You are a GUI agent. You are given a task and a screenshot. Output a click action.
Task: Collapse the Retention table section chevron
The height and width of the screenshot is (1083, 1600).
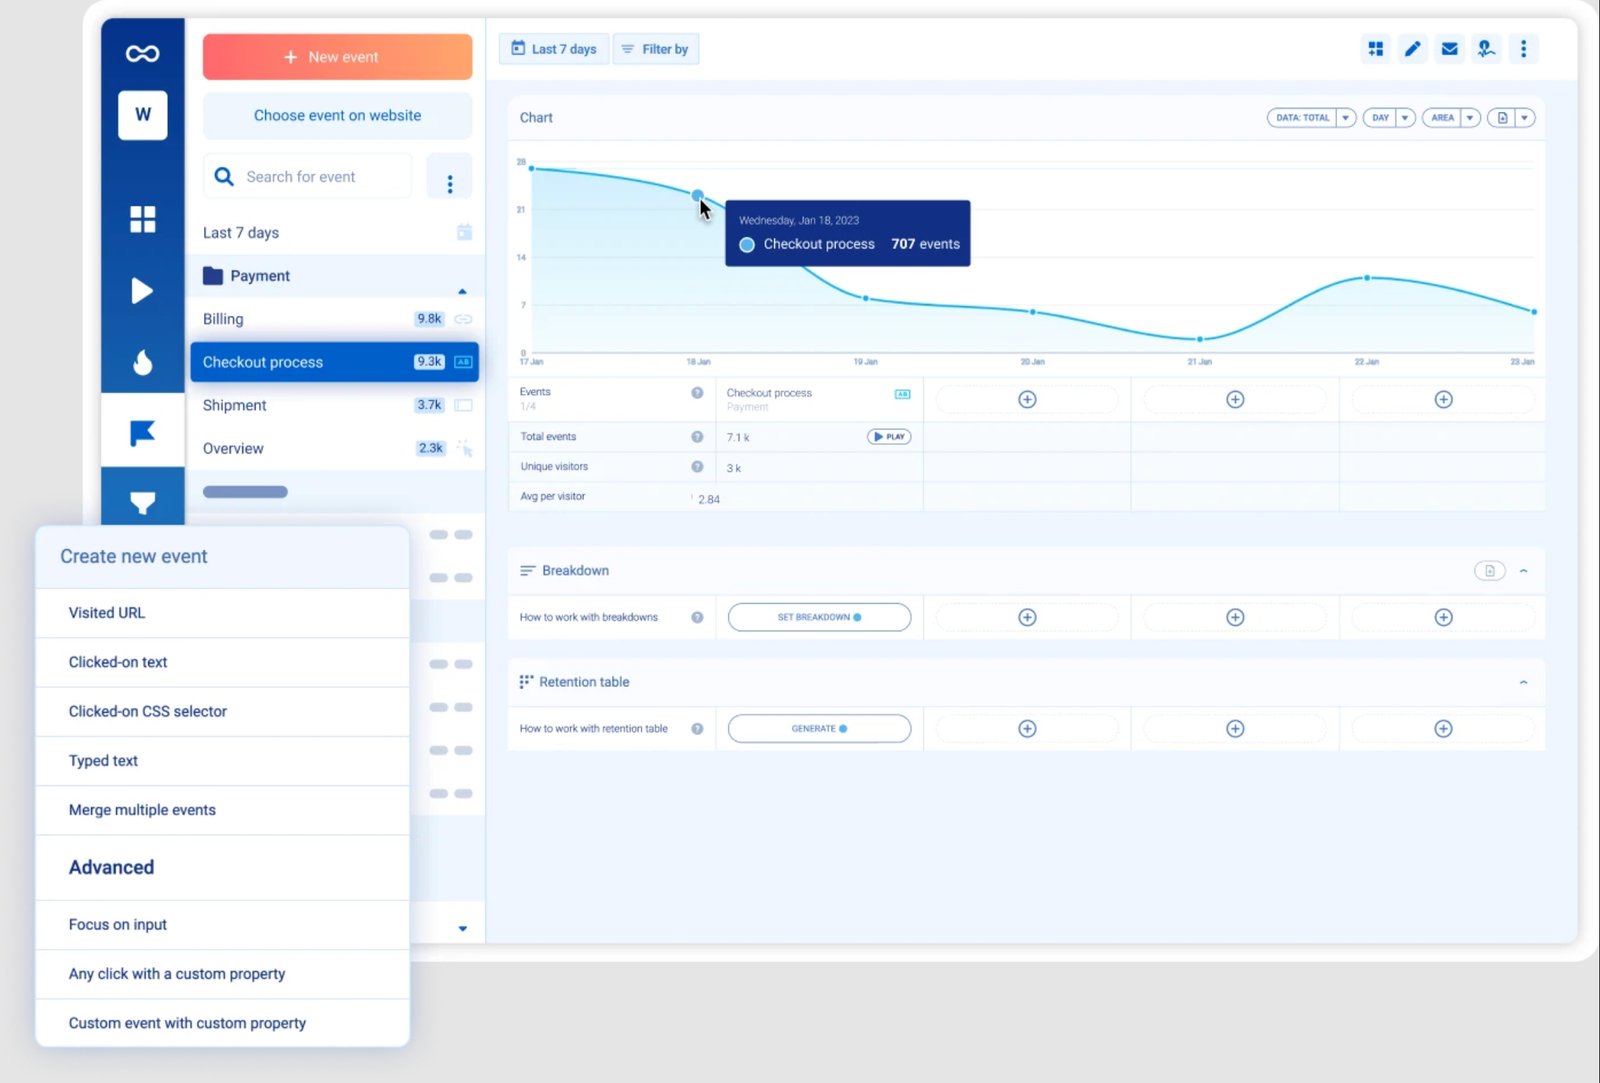[x=1524, y=682]
